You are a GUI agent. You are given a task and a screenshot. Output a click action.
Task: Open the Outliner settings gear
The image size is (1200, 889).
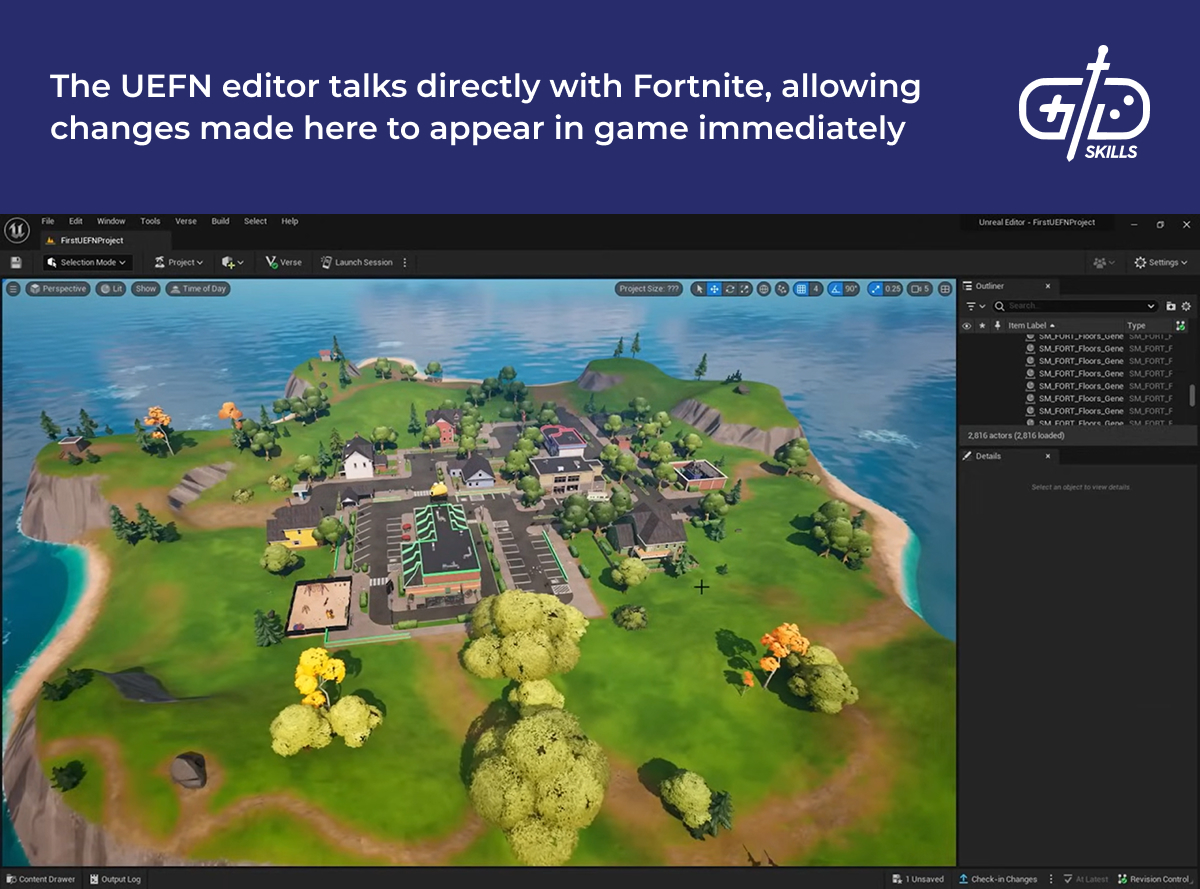[x=1186, y=306]
